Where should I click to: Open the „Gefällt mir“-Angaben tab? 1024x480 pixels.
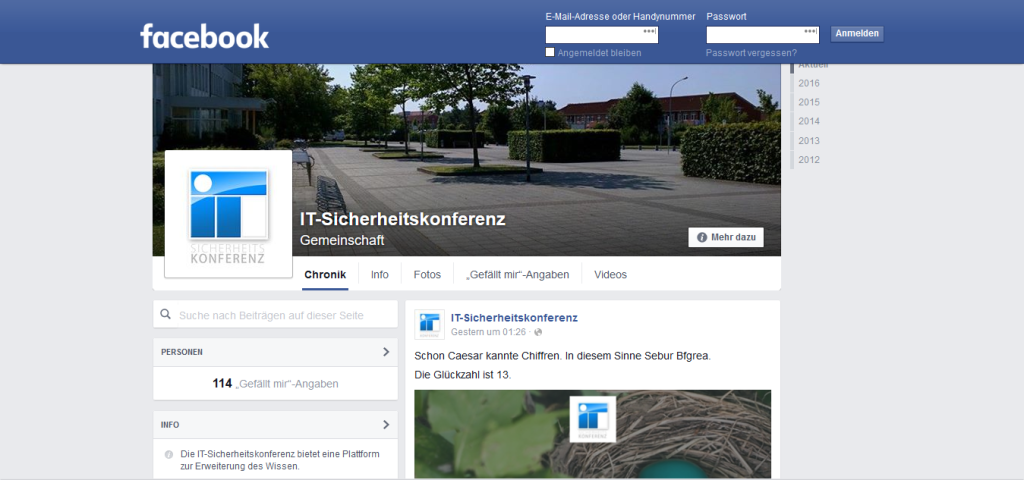(x=517, y=275)
